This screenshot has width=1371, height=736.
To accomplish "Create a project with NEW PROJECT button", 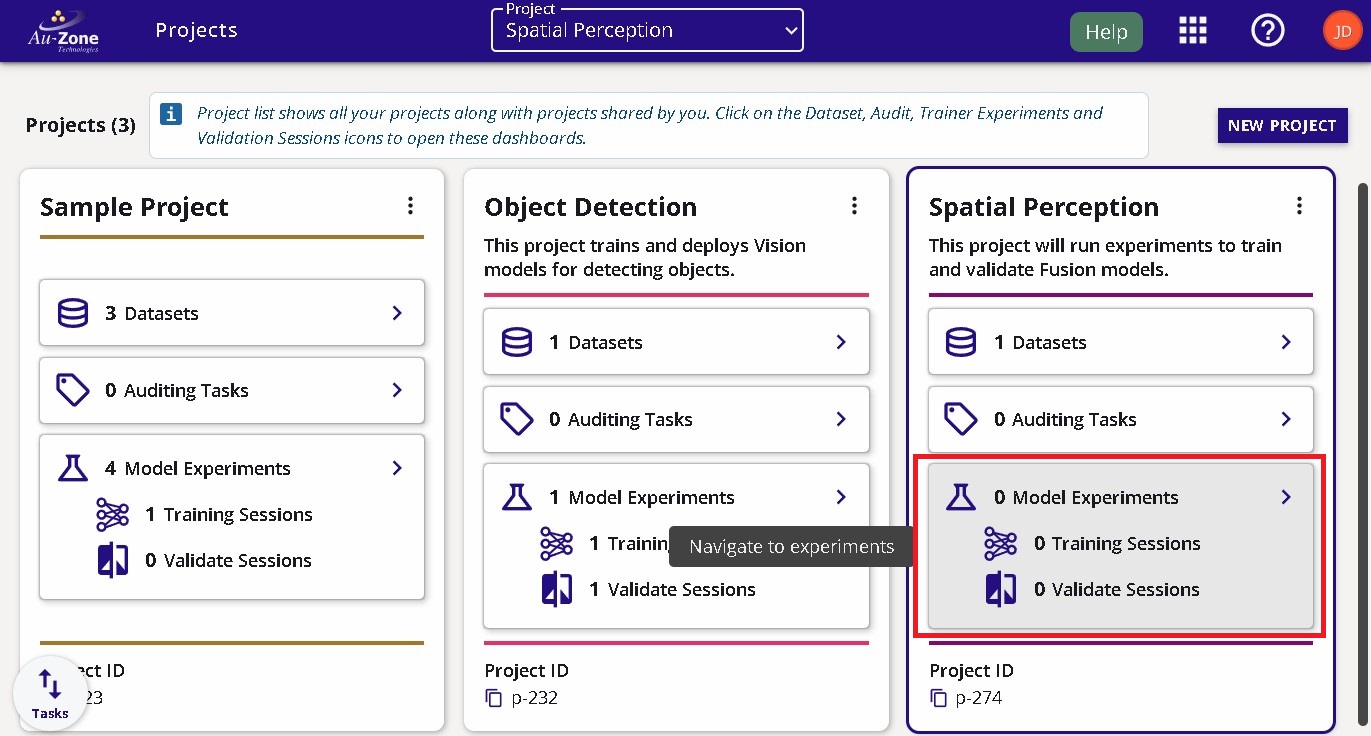I will pos(1282,126).
